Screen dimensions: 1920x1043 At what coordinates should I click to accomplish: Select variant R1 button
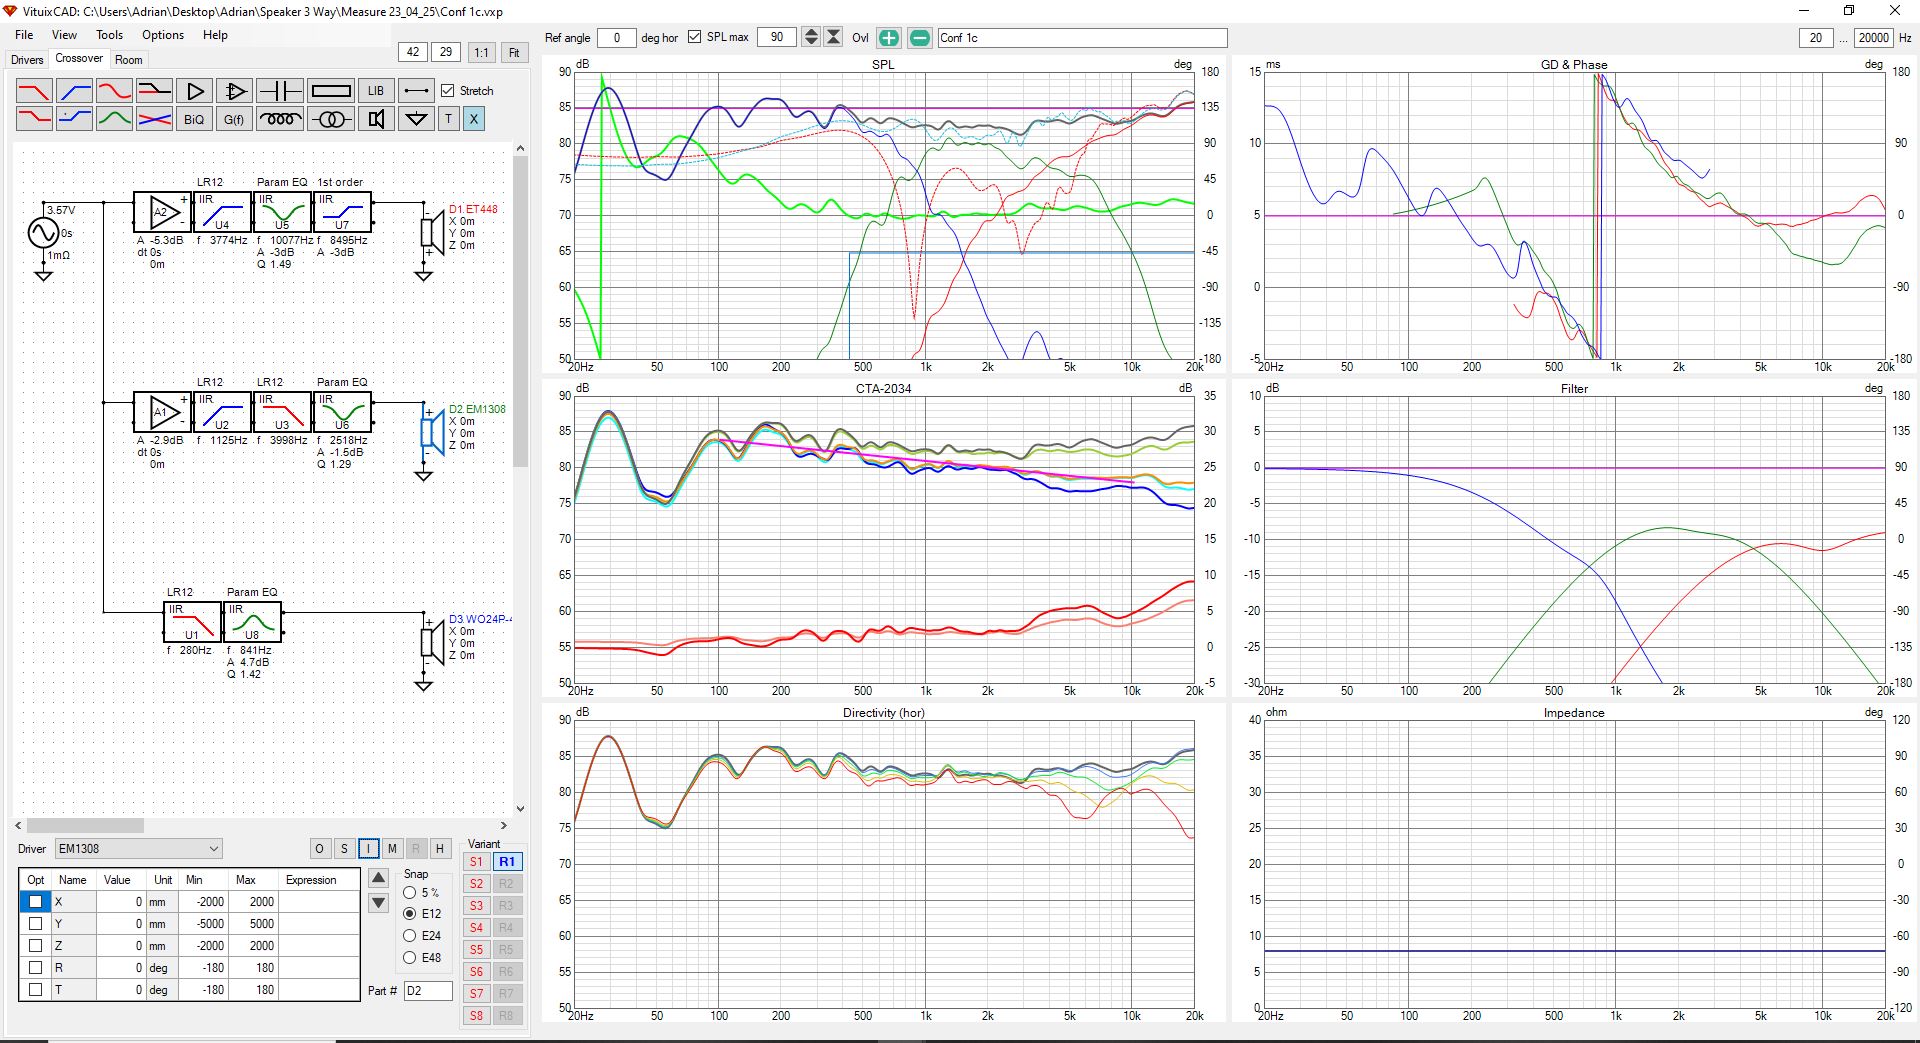[x=507, y=862]
